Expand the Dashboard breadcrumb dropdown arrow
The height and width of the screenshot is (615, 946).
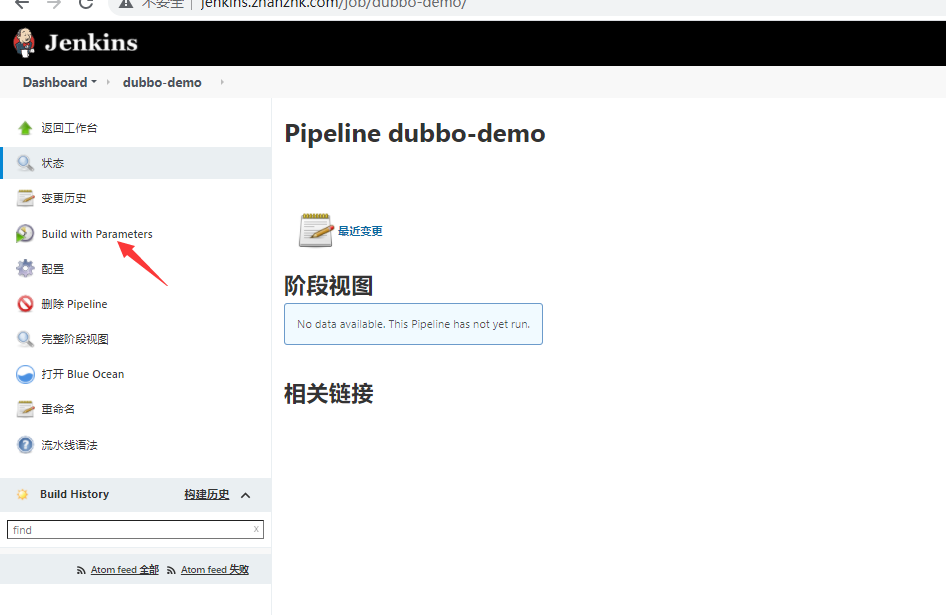click(x=94, y=81)
